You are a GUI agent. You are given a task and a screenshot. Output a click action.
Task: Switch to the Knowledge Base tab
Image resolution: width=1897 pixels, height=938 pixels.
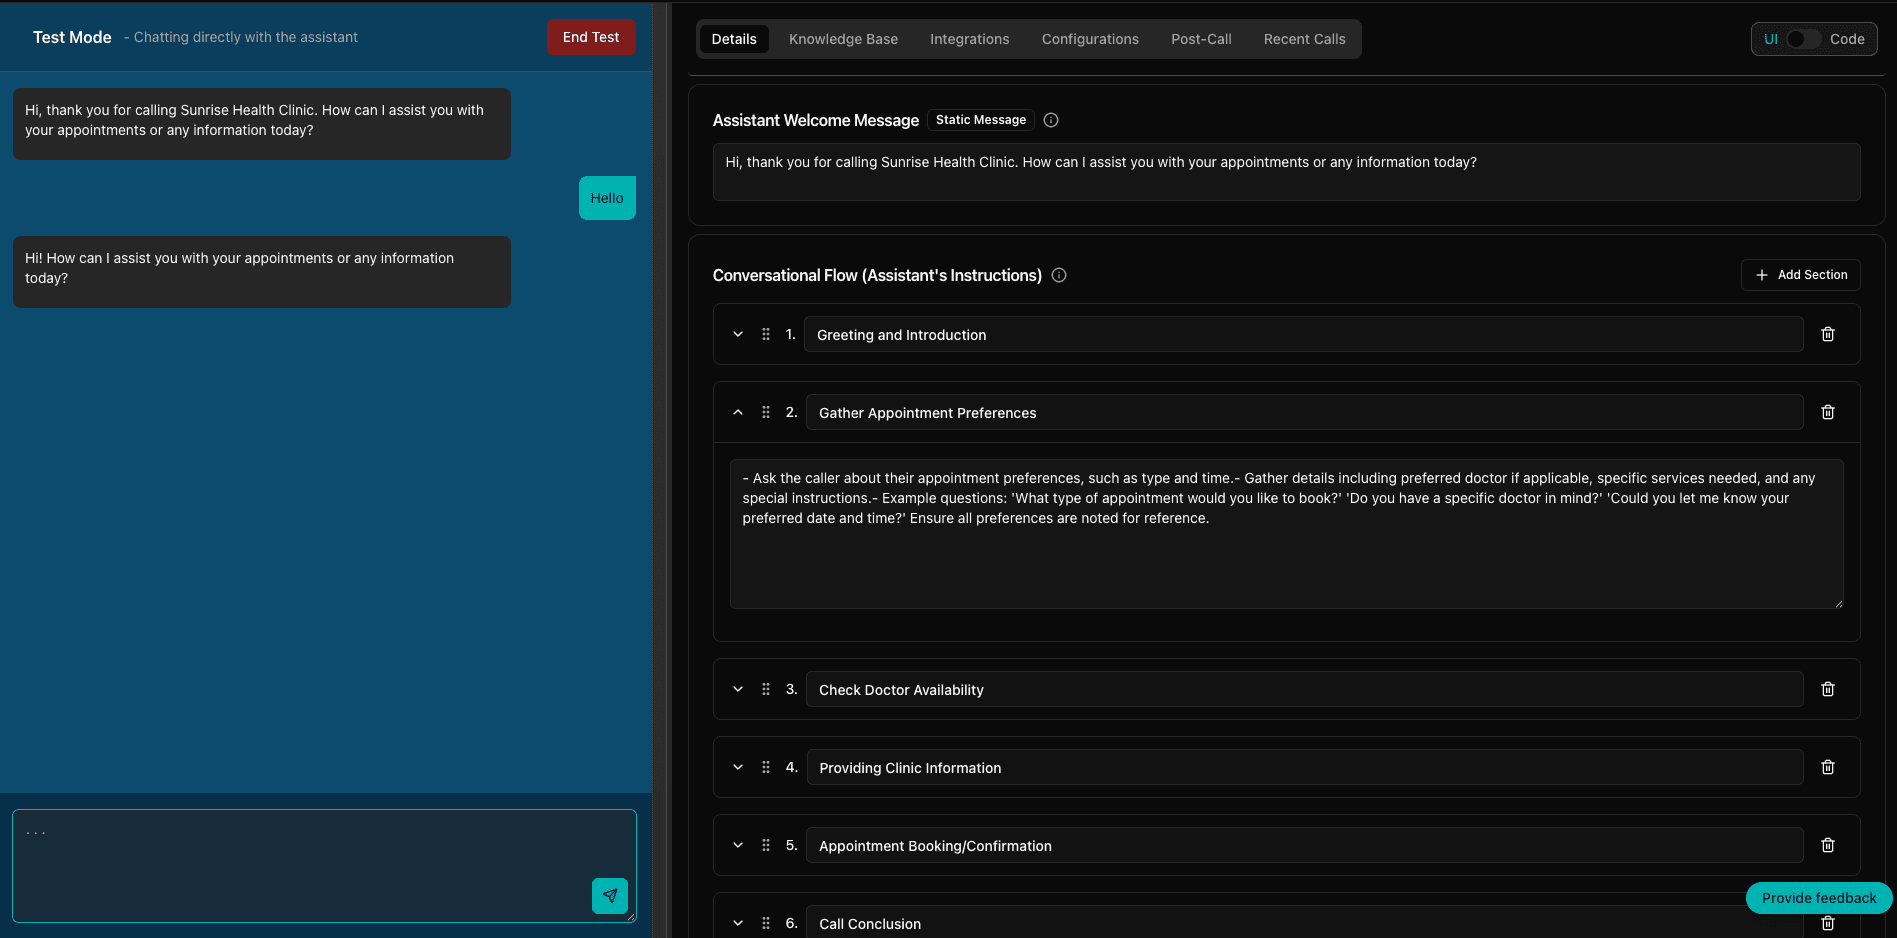[843, 39]
